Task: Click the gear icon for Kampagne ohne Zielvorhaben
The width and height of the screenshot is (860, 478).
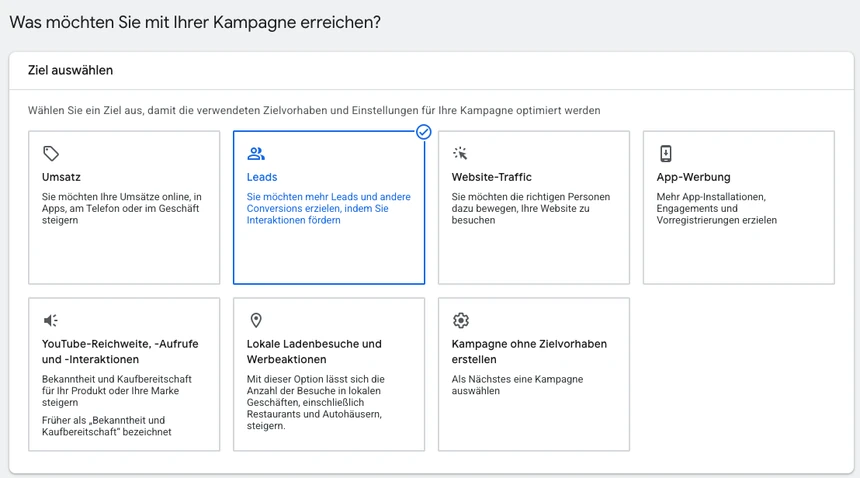Action: (x=461, y=320)
